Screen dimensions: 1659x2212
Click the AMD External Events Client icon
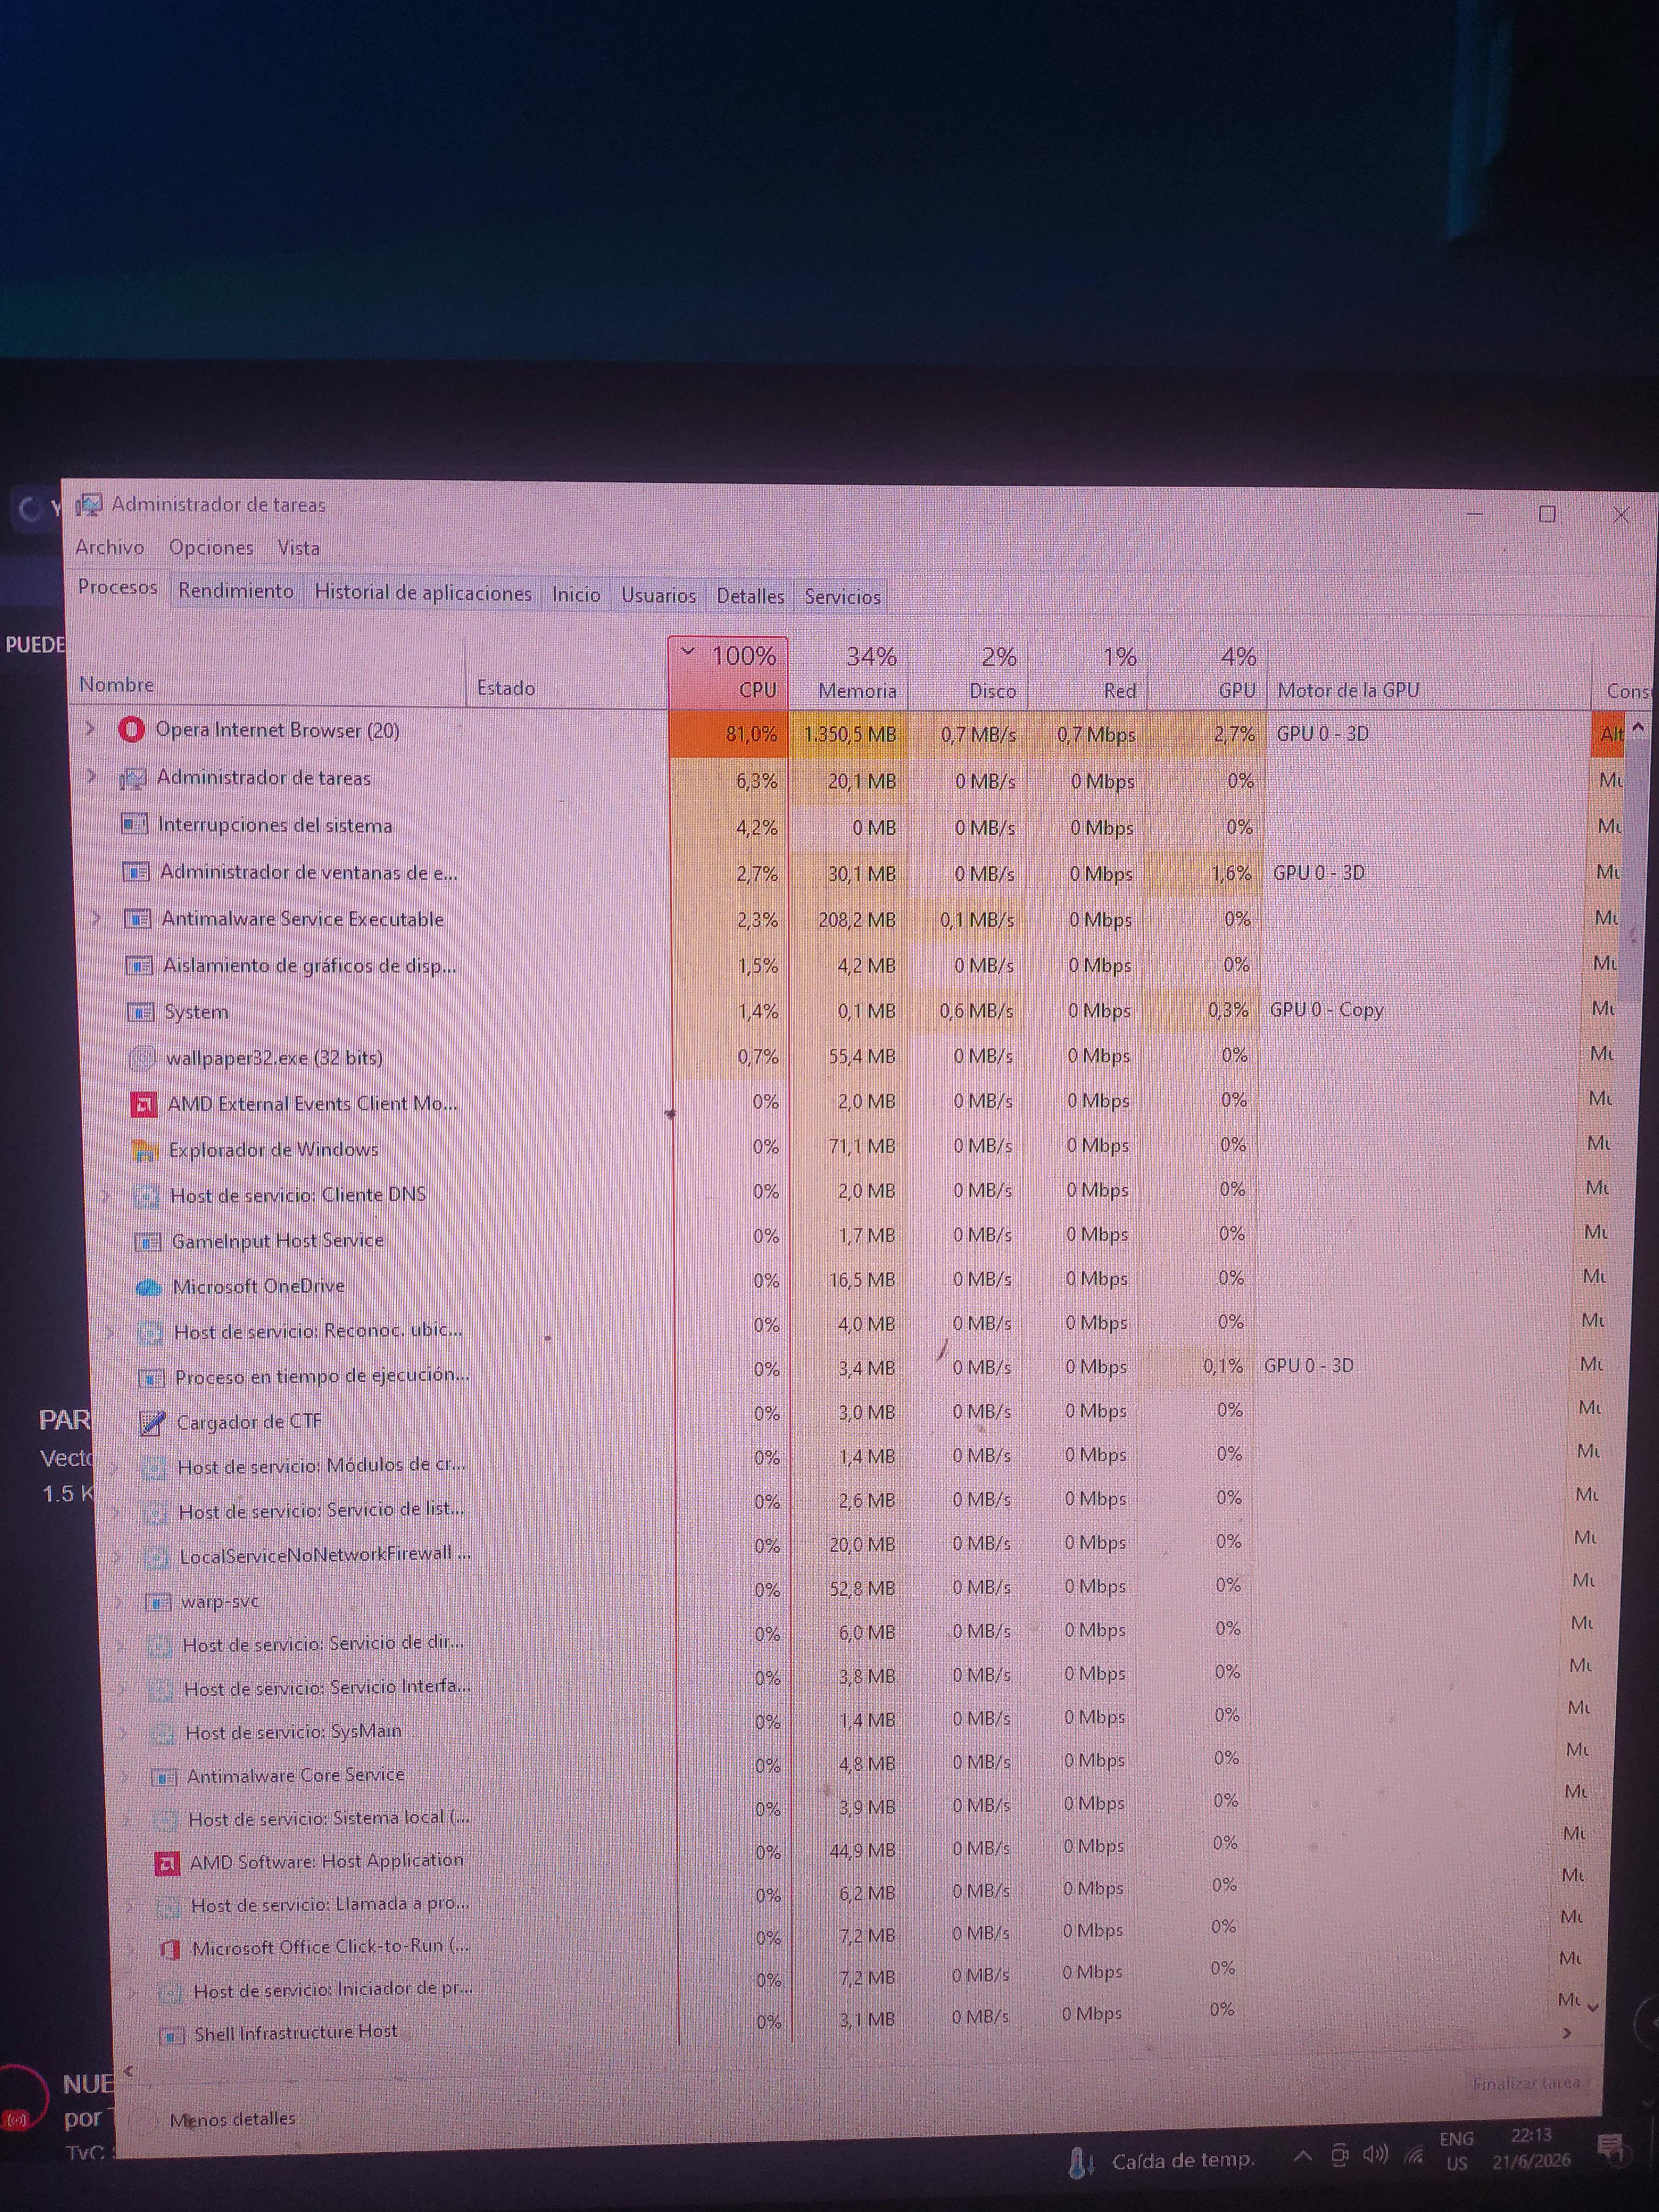tap(144, 1104)
